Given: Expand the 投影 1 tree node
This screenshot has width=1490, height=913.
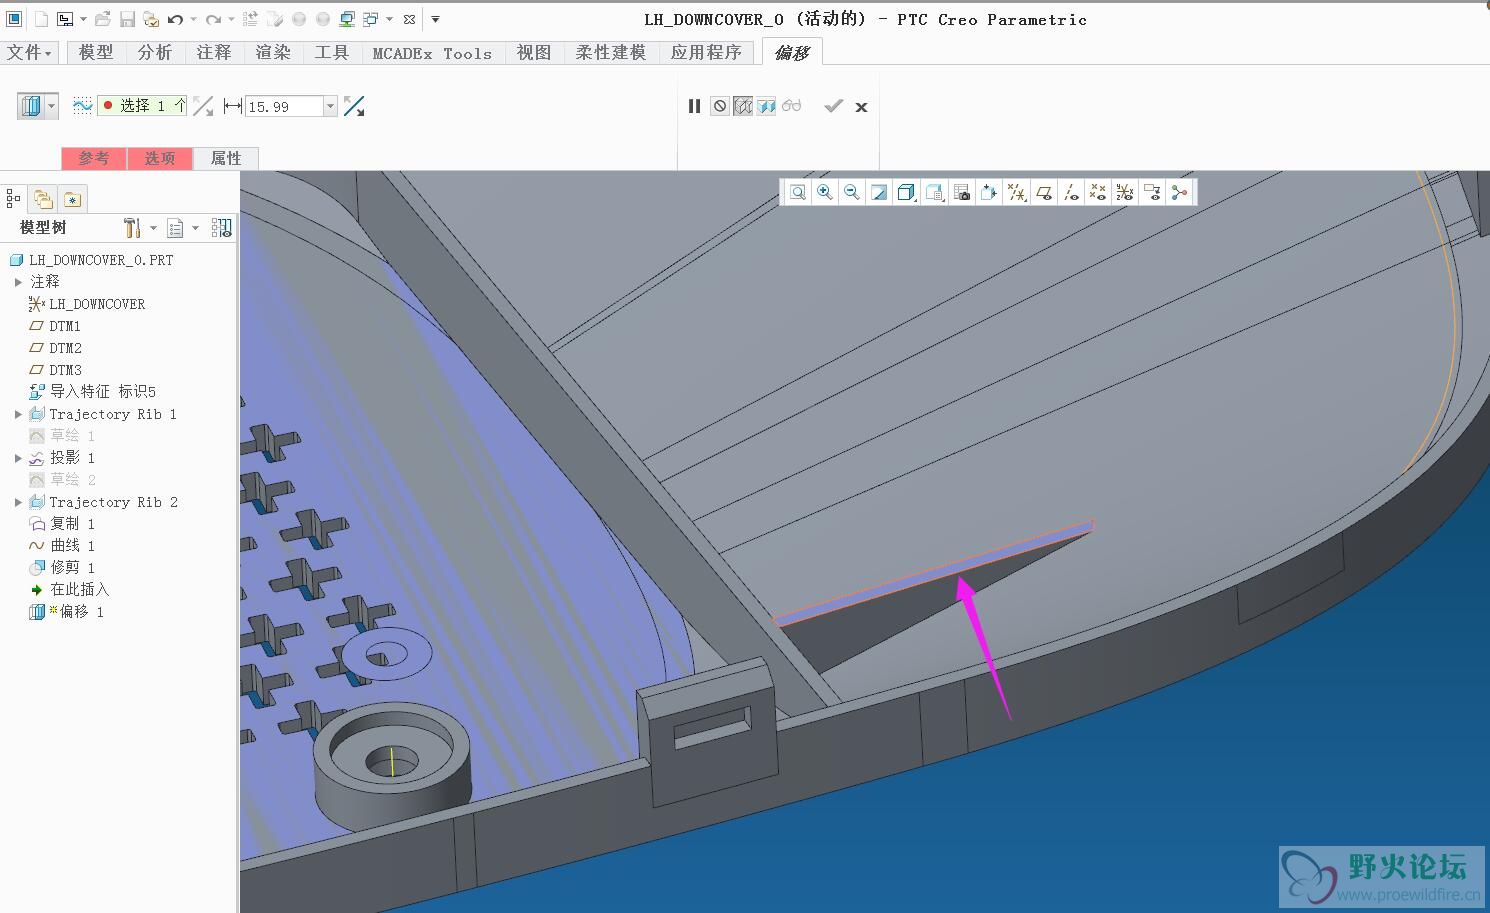Looking at the screenshot, I should coord(18,458).
